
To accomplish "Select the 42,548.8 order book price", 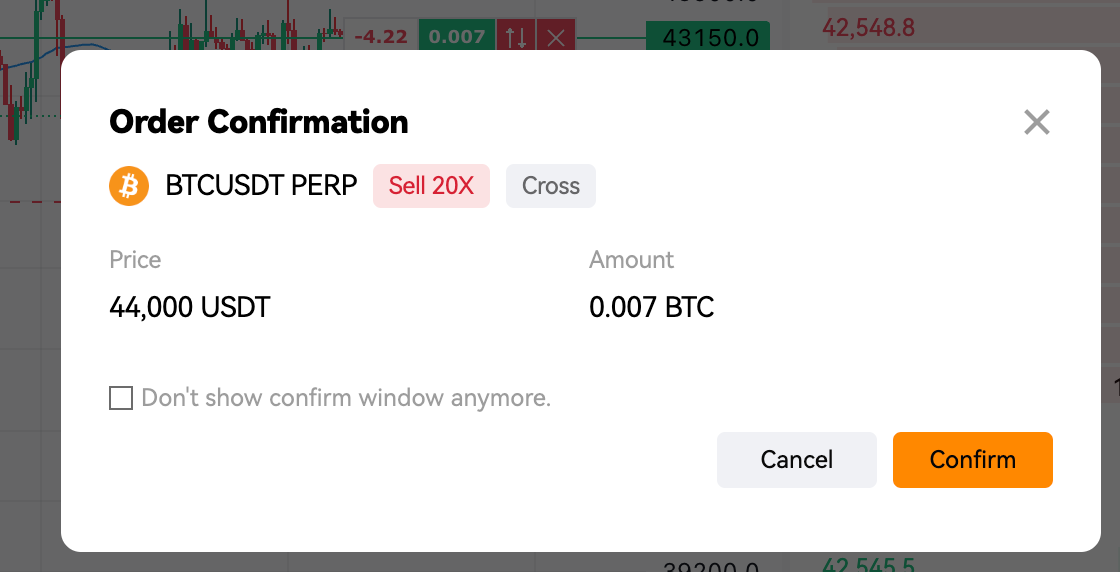I will [x=868, y=27].
